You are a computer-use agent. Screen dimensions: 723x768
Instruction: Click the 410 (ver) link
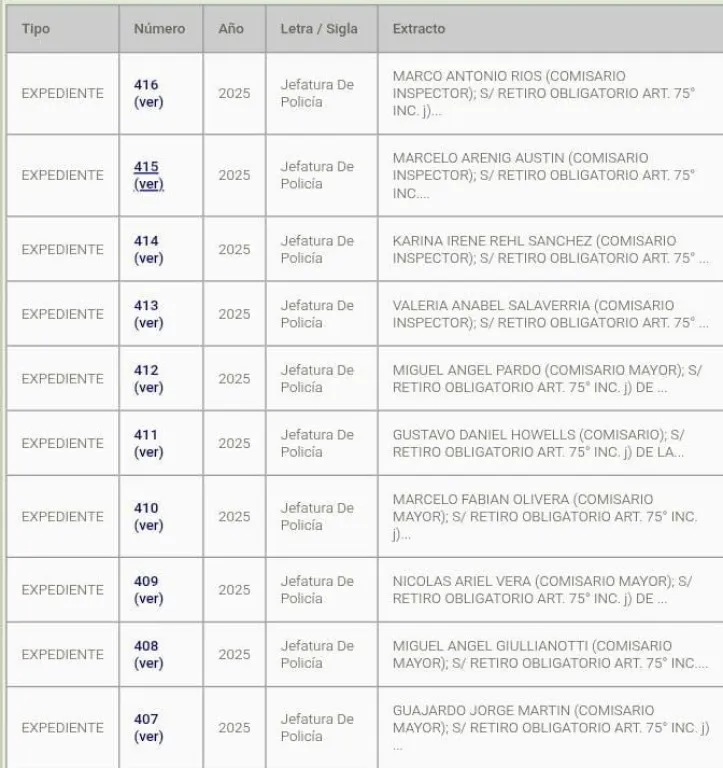pyautogui.click(x=148, y=516)
